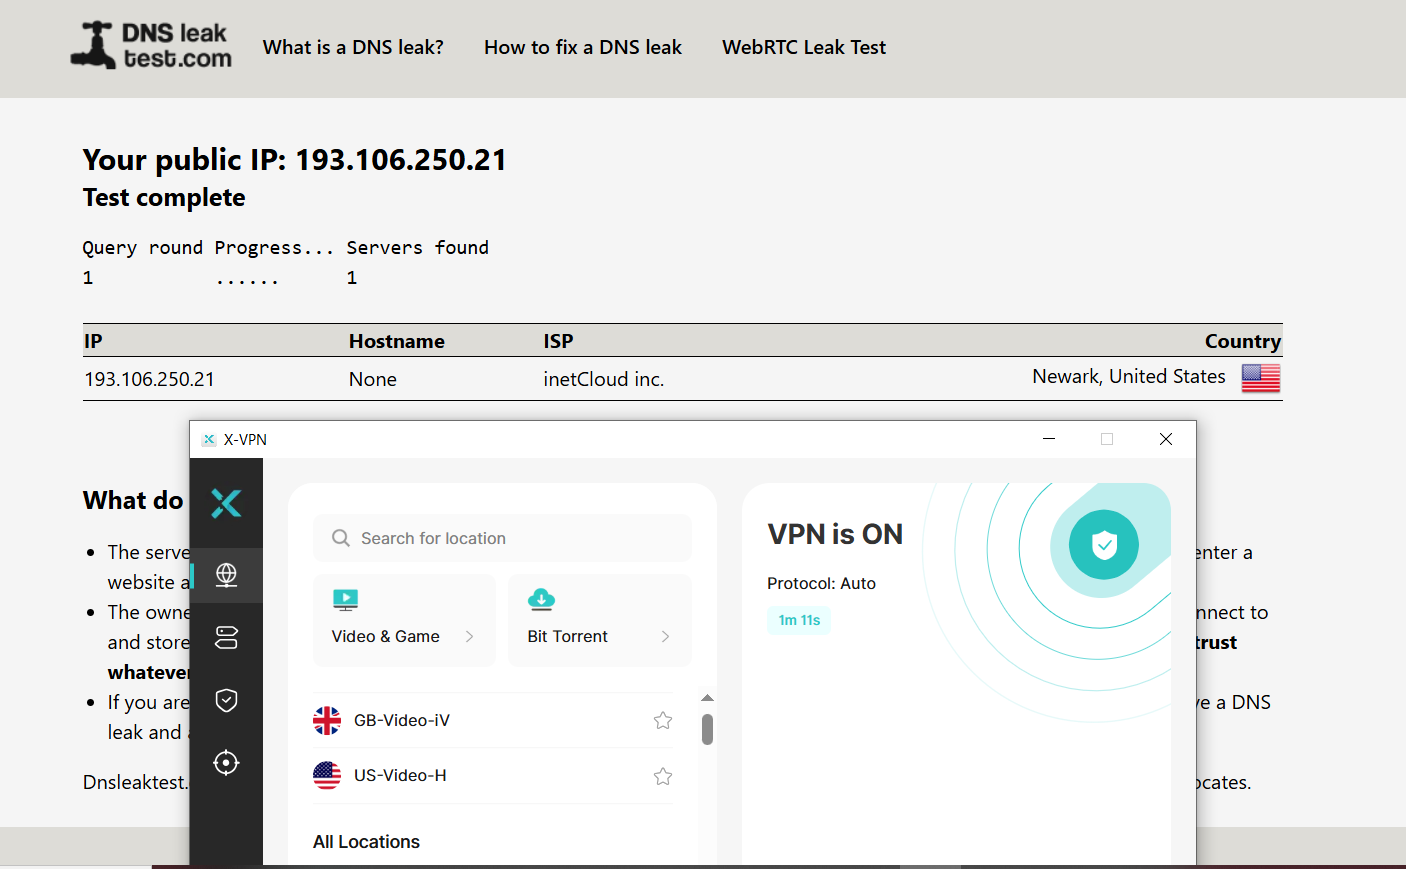Open the globe locations sidebar icon
The width and height of the screenshot is (1406, 869).
click(x=226, y=575)
